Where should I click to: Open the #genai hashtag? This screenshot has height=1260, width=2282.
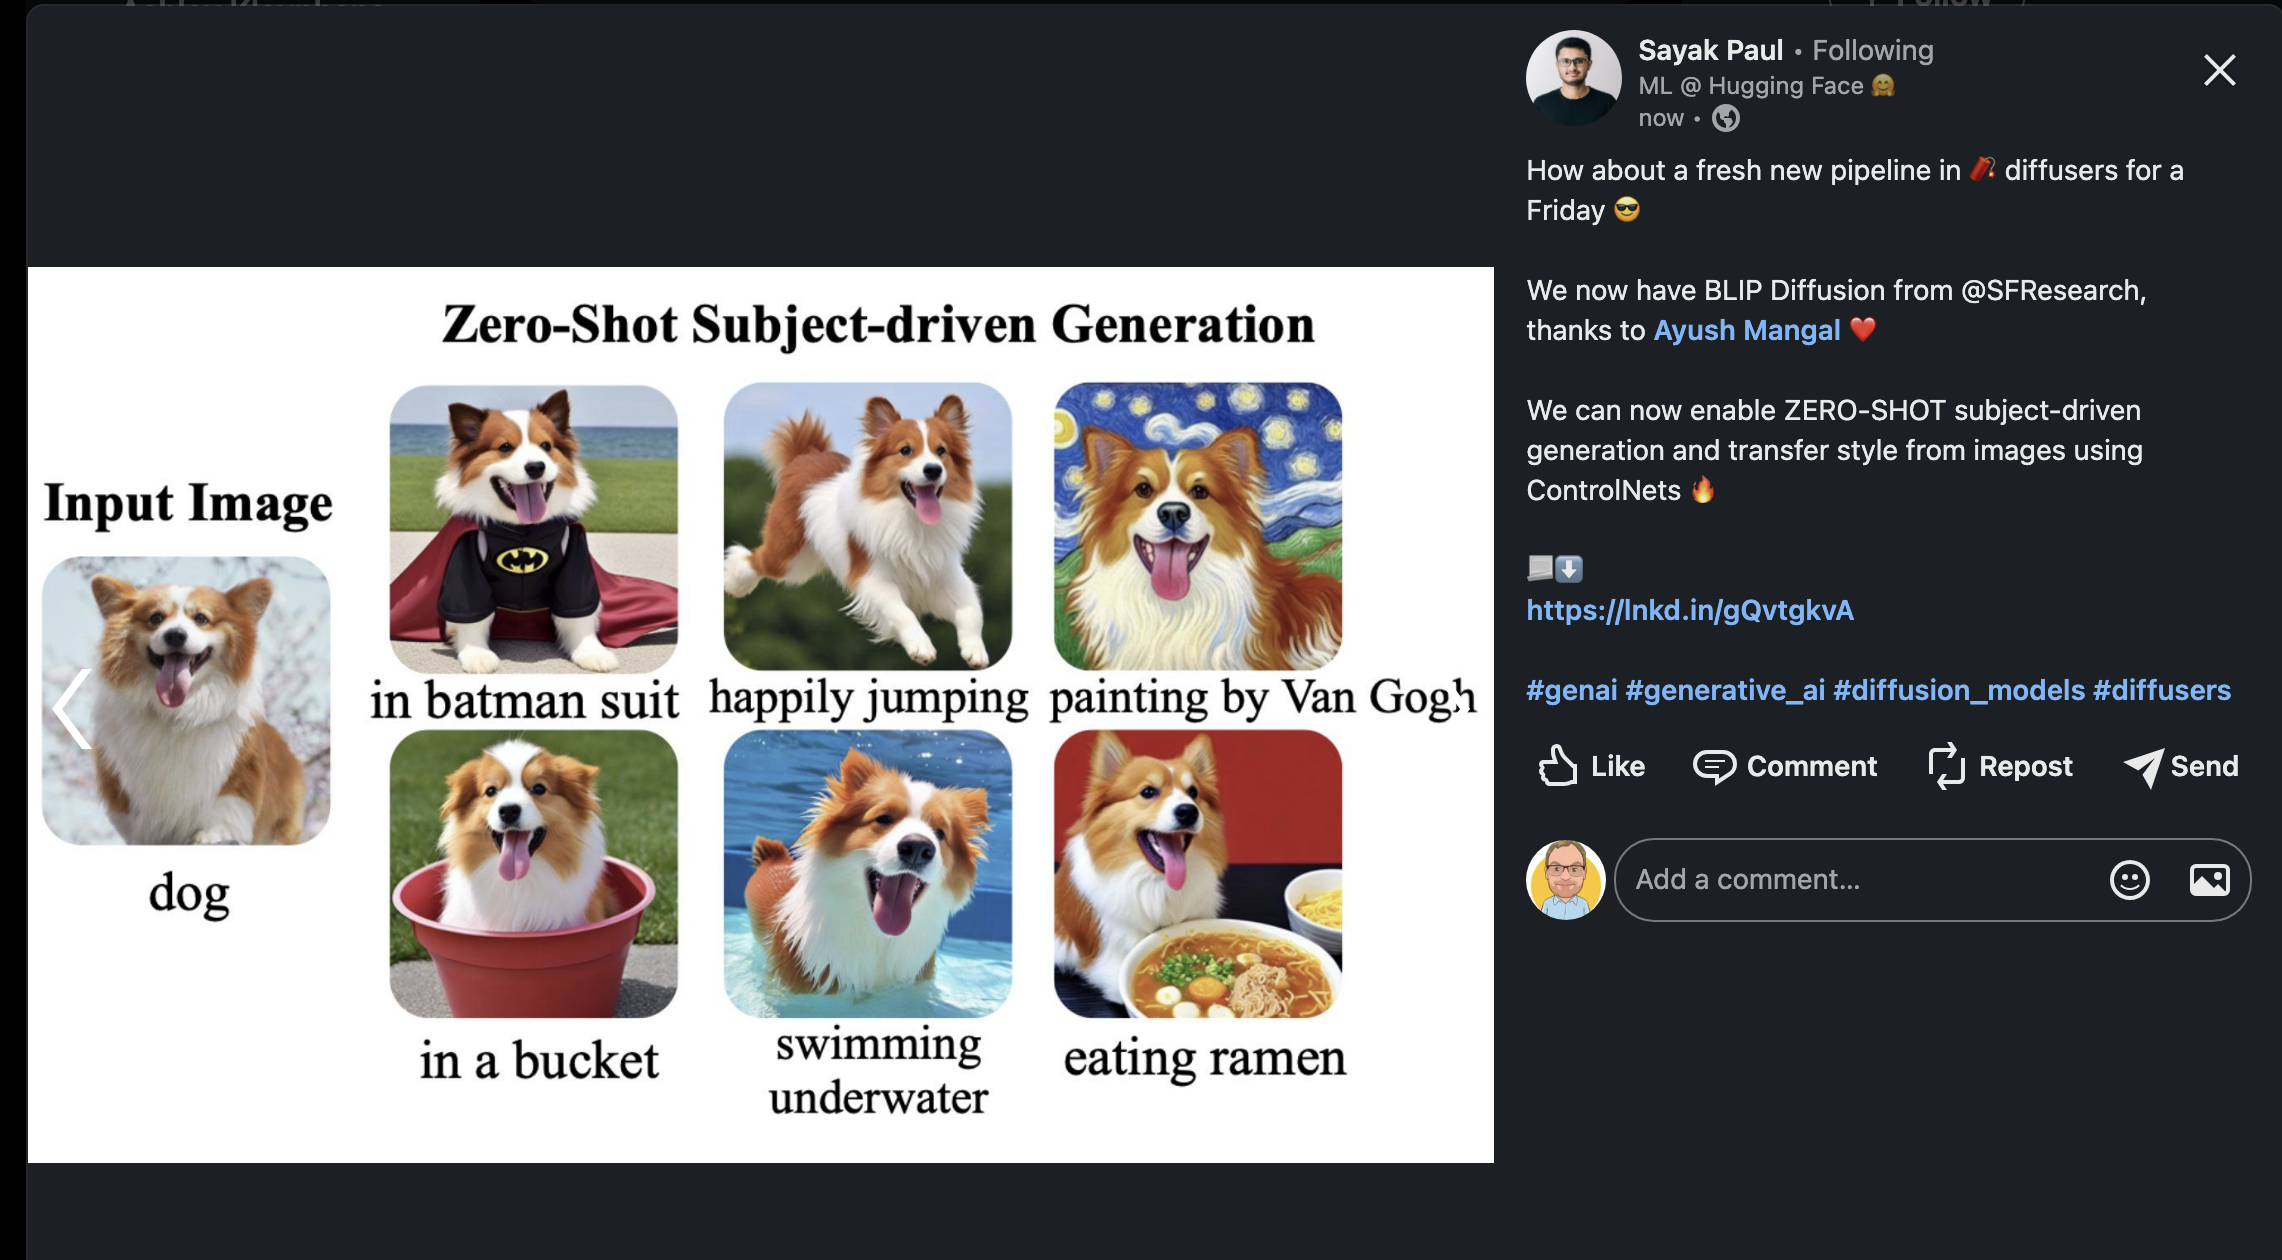(x=1571, y=690)
